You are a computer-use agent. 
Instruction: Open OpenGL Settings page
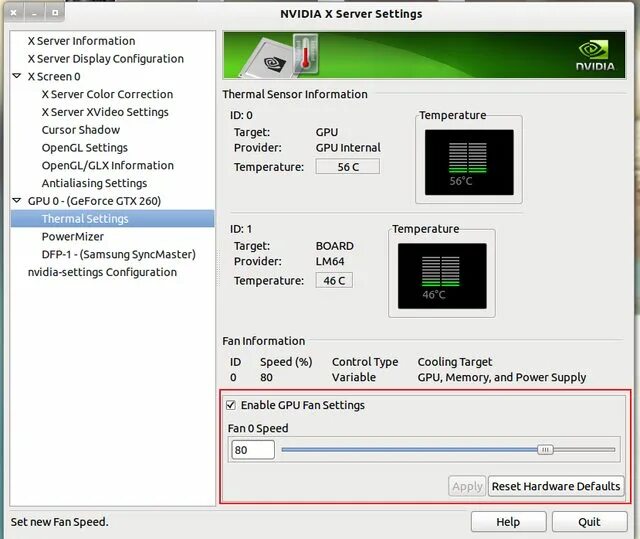[84, 148]
